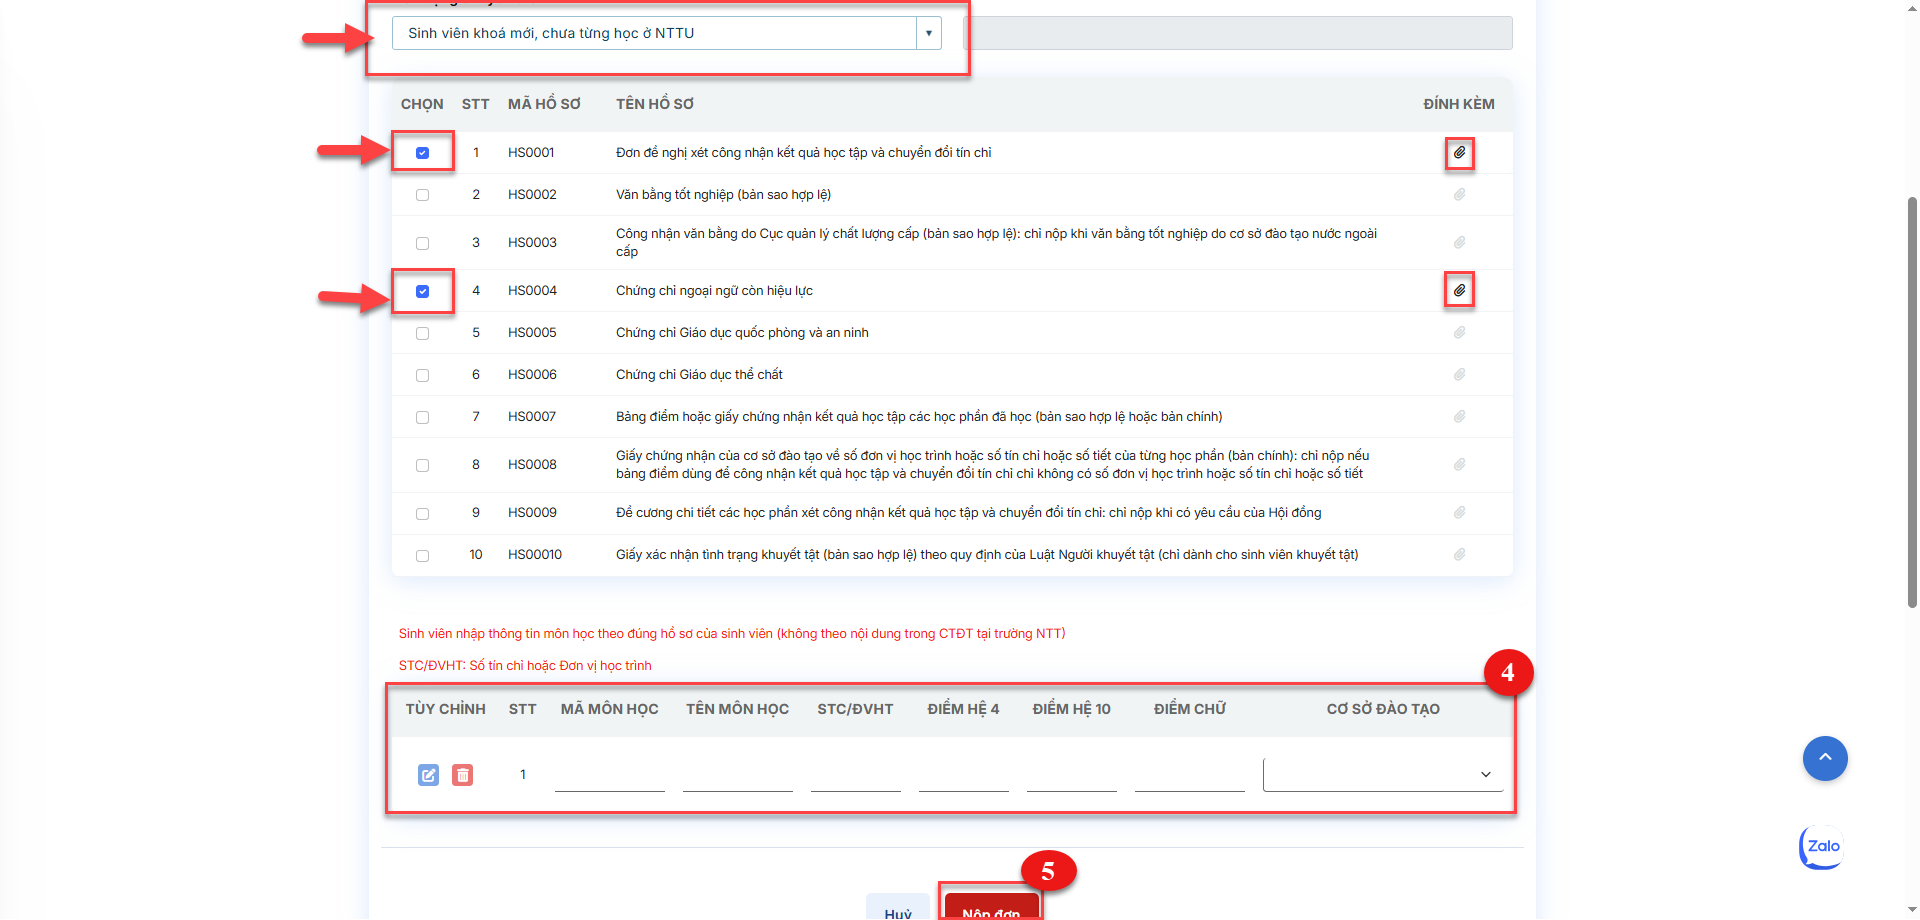
Task: Click the paperclip icon for HS0007 row
Action: pyautogui.click(x=1459, y=417)
